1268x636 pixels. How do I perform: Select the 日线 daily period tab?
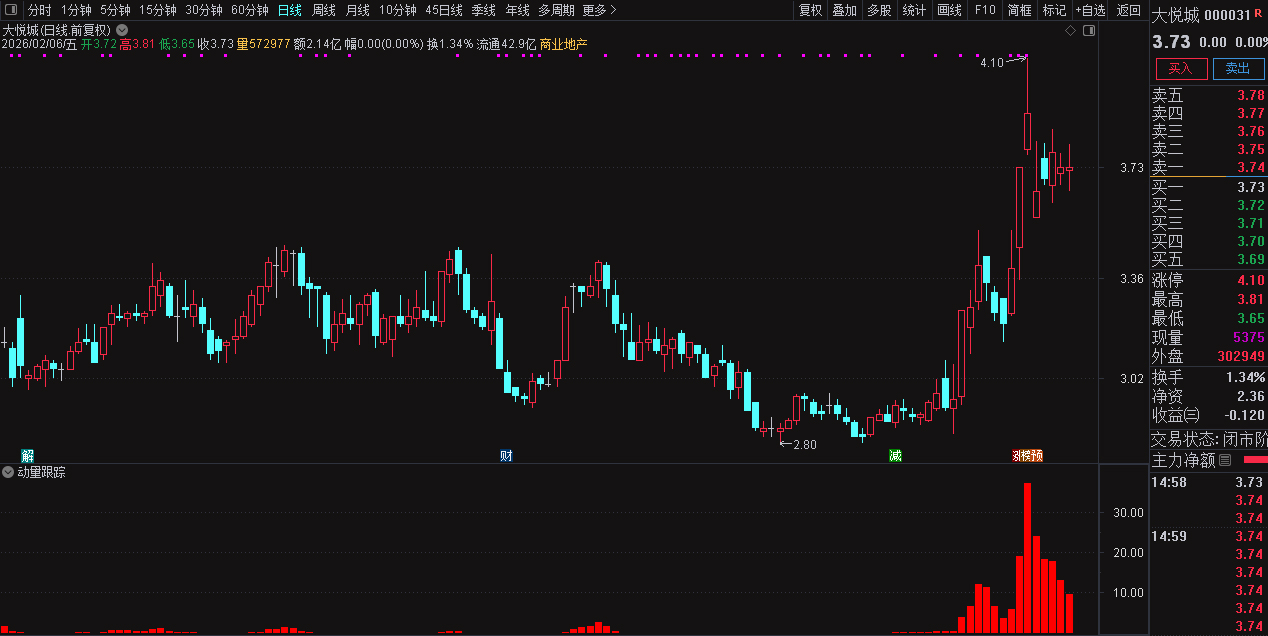click(x=290, y=10)
